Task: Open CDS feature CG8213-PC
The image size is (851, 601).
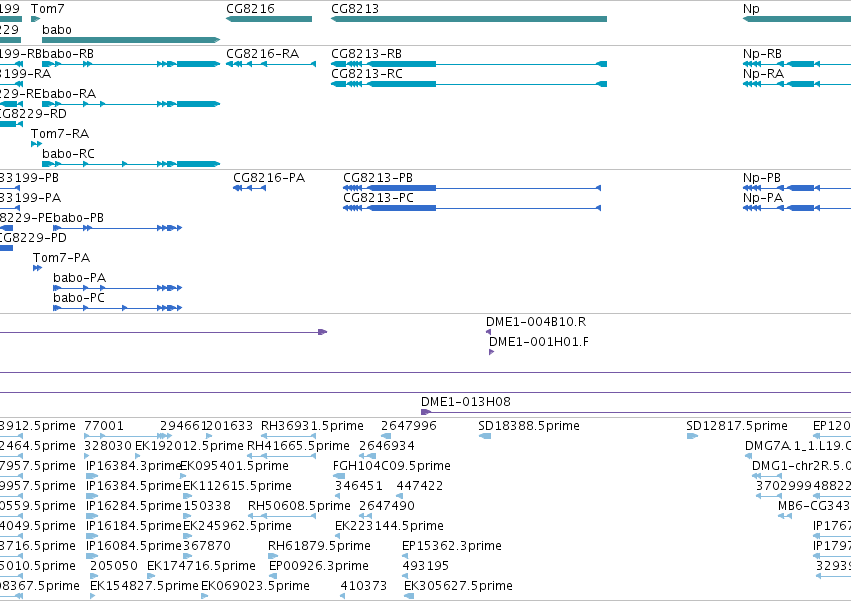Action: coord(472,208)
